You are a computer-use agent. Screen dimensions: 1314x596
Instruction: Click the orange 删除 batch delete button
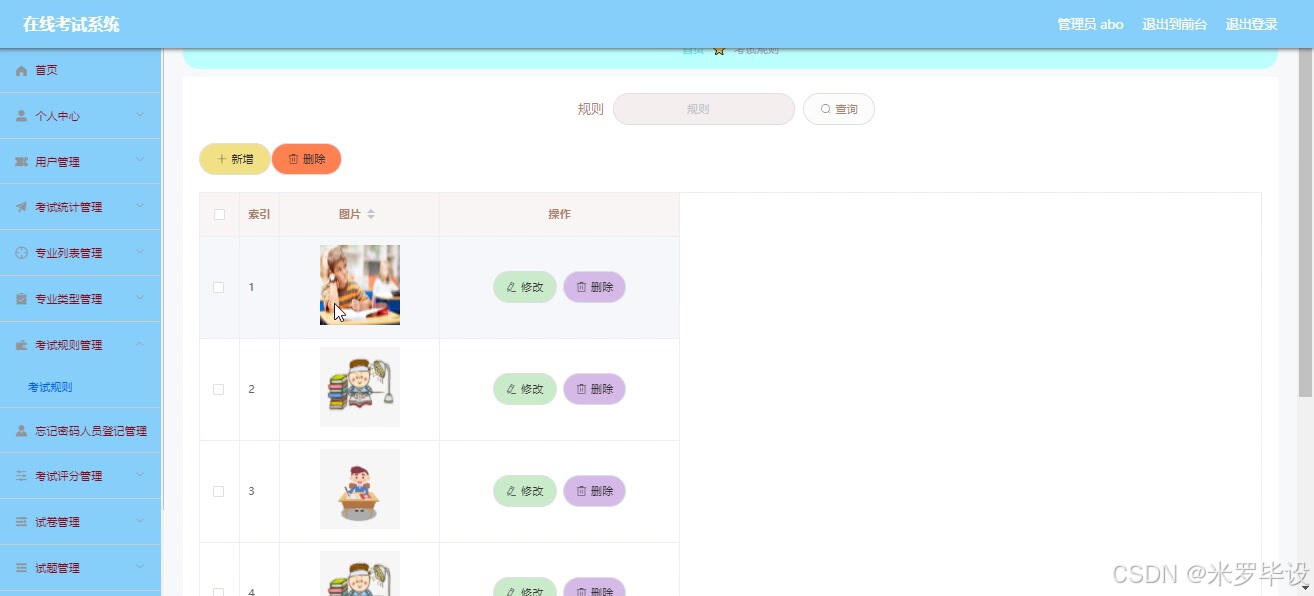point(307,159)
